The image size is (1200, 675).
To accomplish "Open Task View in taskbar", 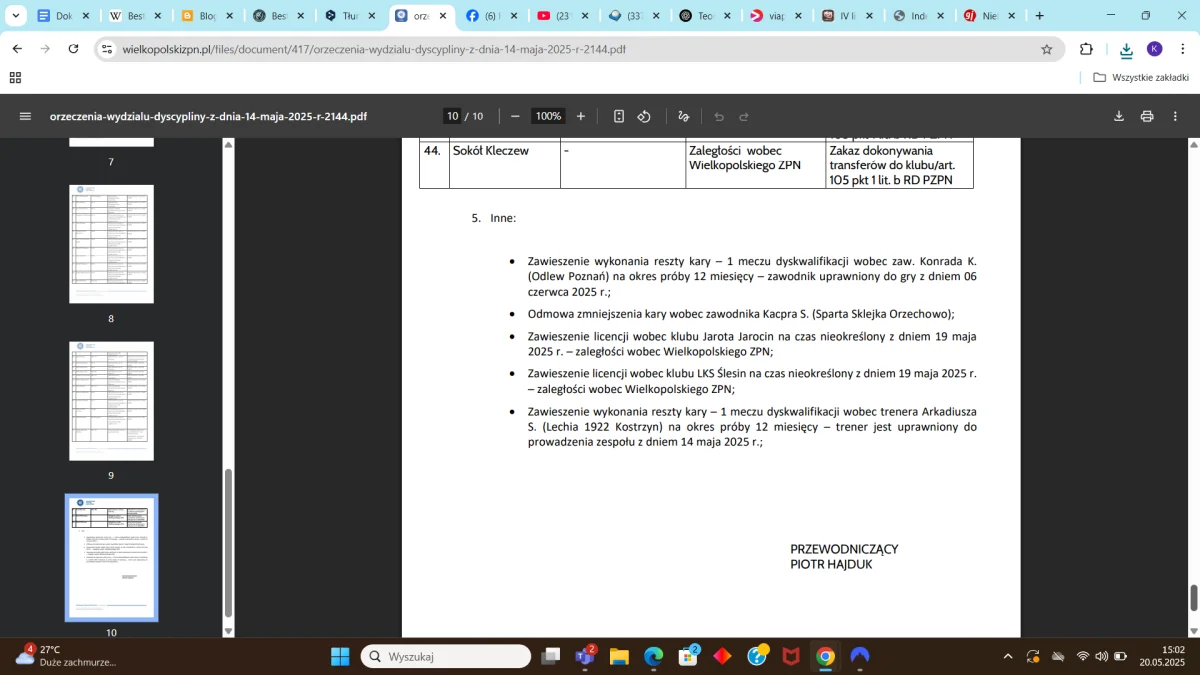I will click(x=550, y=656).
